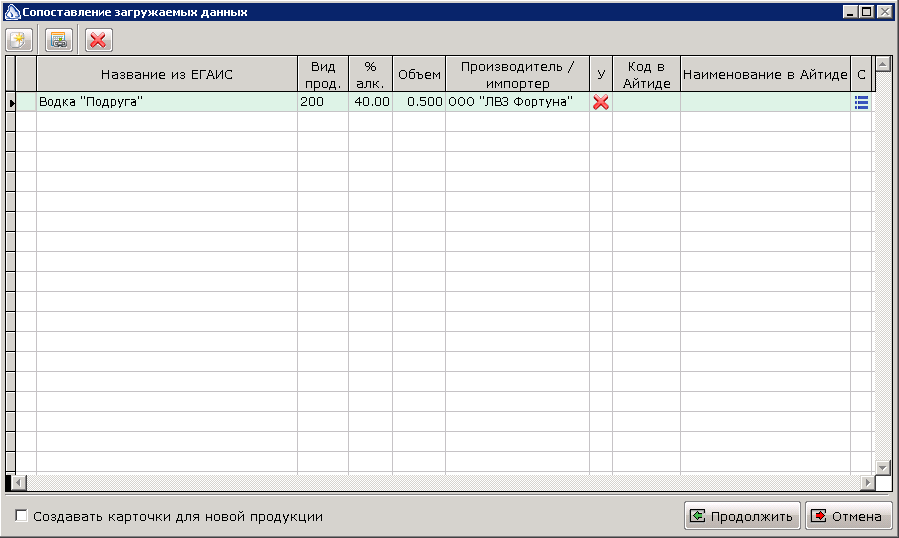Click the 200 product type cell
899x538 pixels.
tap(323, 102)
